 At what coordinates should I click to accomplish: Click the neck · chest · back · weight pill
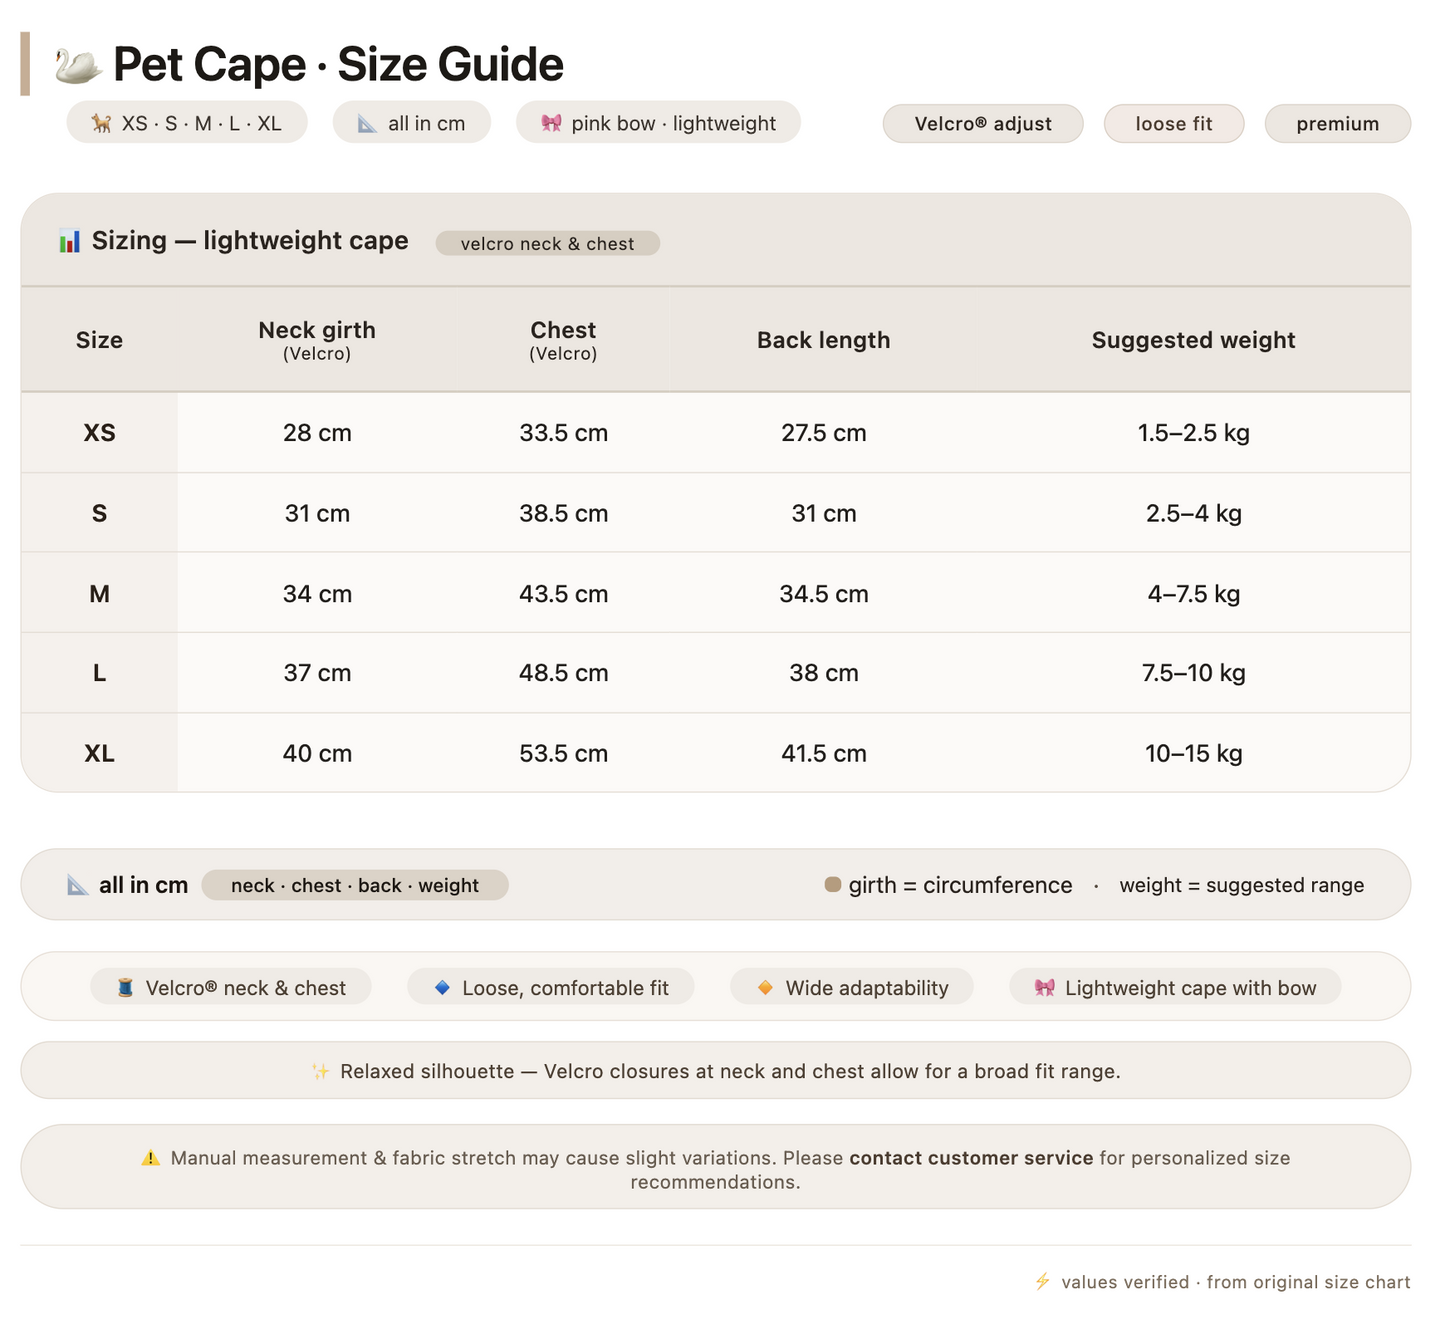(355, 885)
